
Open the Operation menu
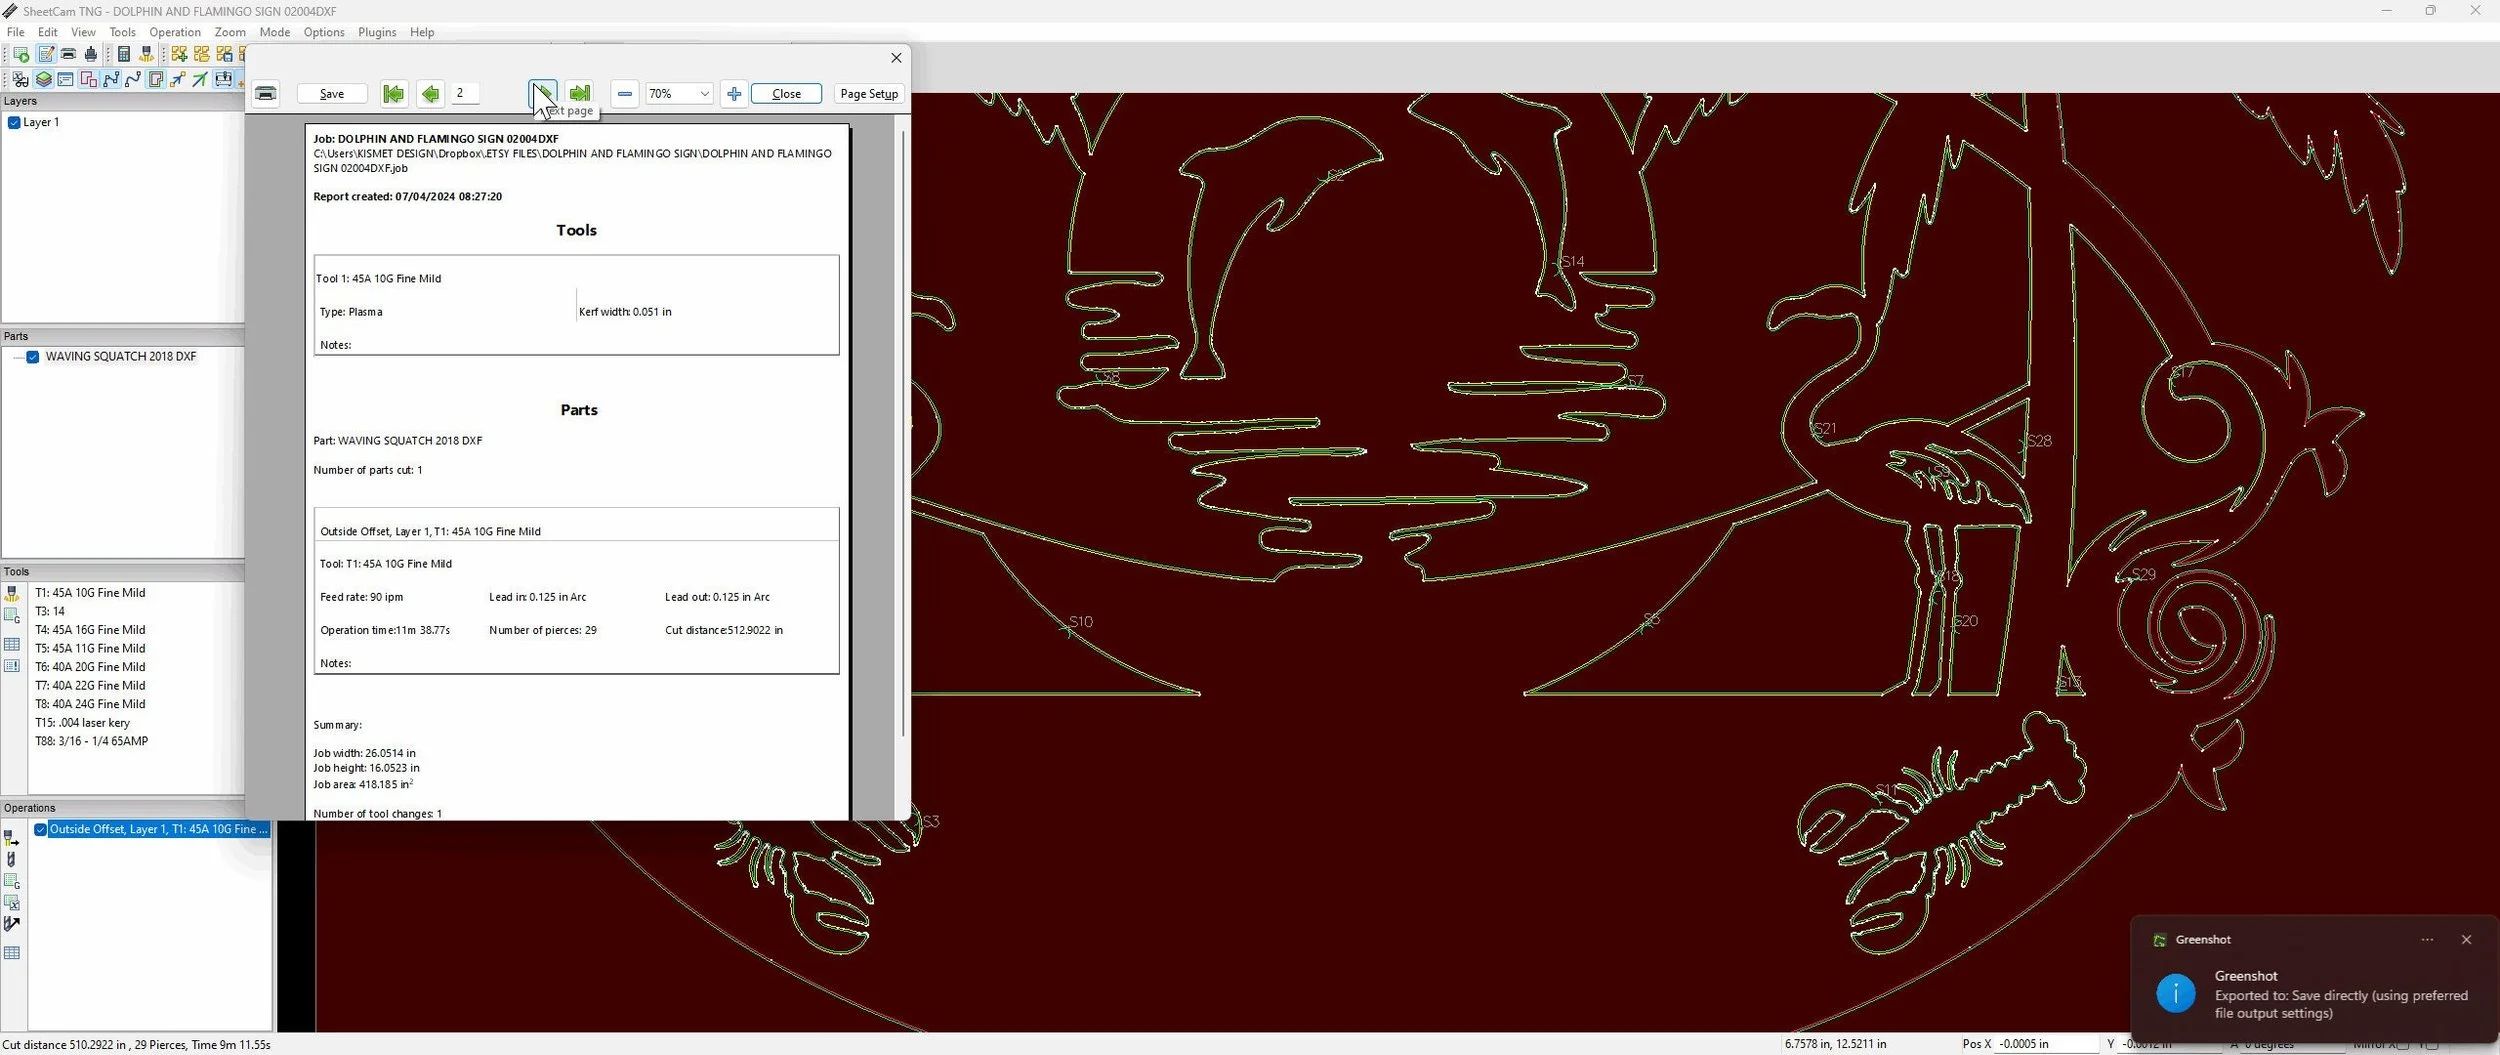tap(175, 32)
